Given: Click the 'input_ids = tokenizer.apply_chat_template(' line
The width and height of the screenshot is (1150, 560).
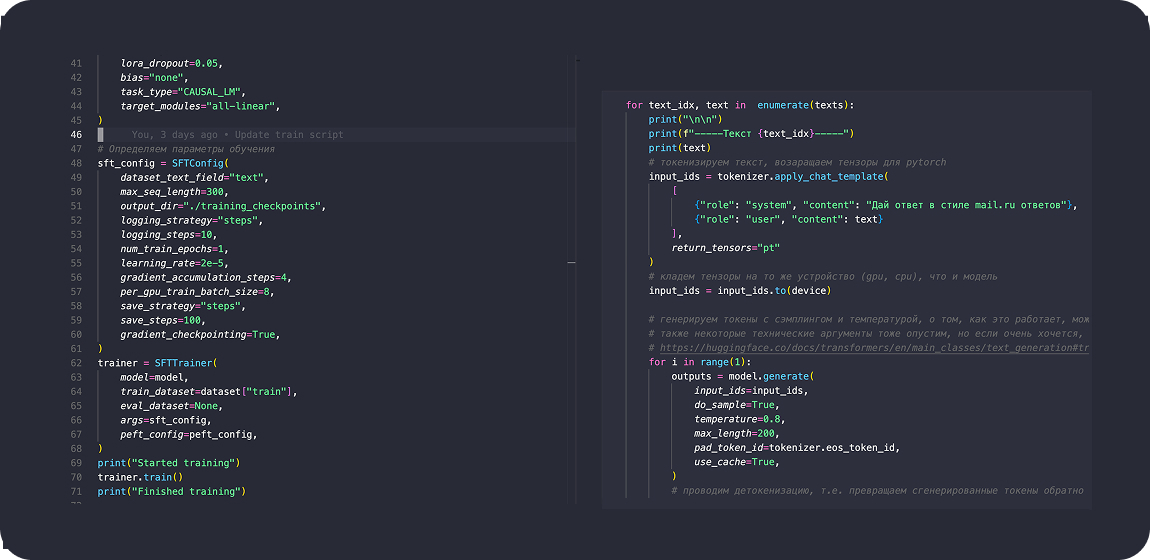Looking at the screenshot, I should [769, 177].
